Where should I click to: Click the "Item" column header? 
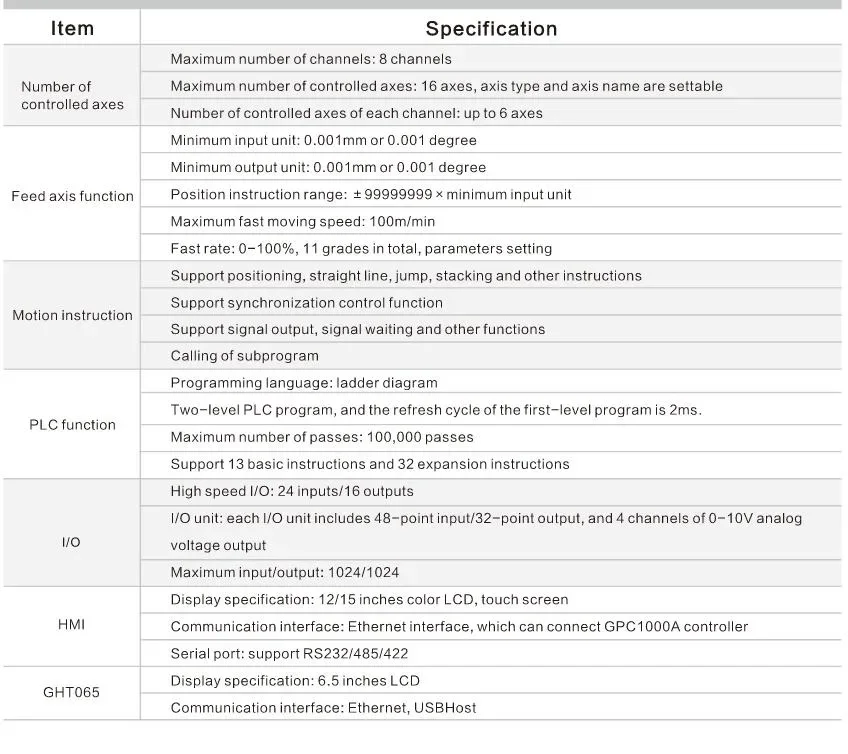tap(72, 28)
